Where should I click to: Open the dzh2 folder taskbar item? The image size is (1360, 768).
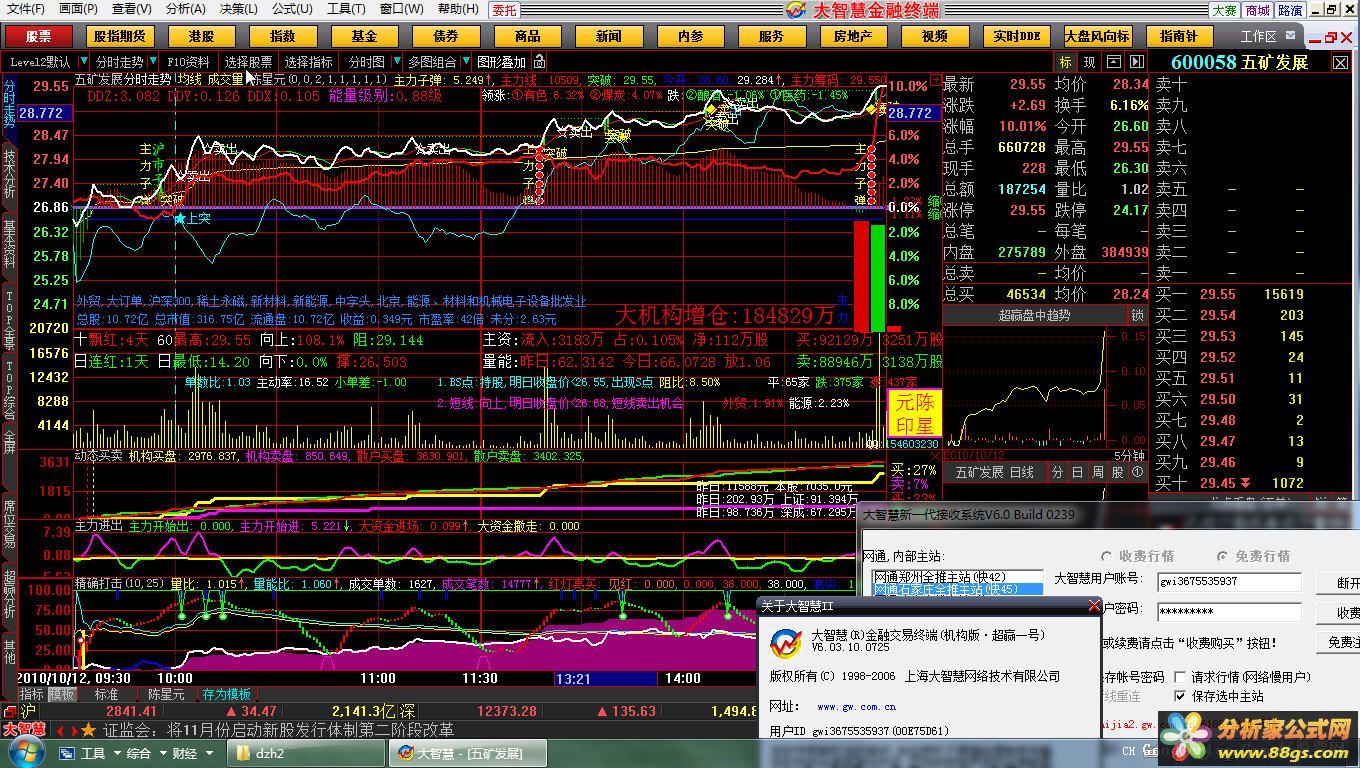pyautogui.click(x=308, y=753)
